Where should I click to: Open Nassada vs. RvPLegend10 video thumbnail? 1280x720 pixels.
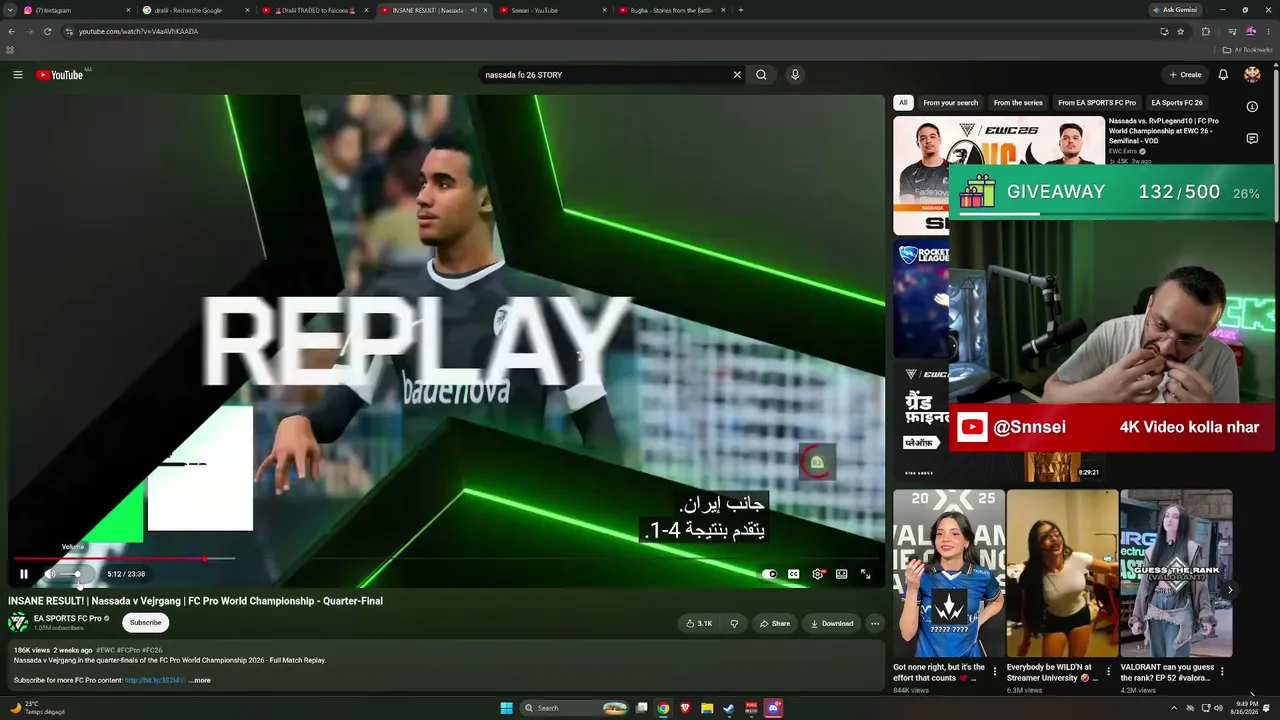999,175
